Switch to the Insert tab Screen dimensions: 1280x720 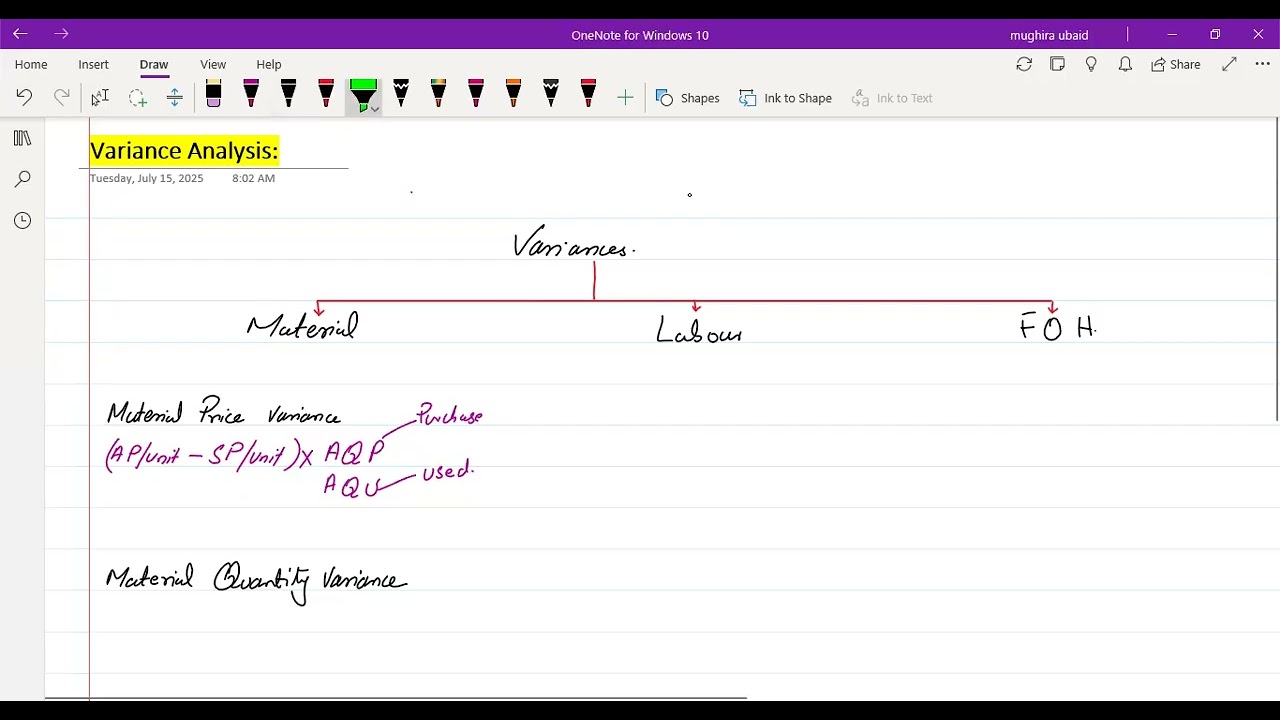(93, 64)
